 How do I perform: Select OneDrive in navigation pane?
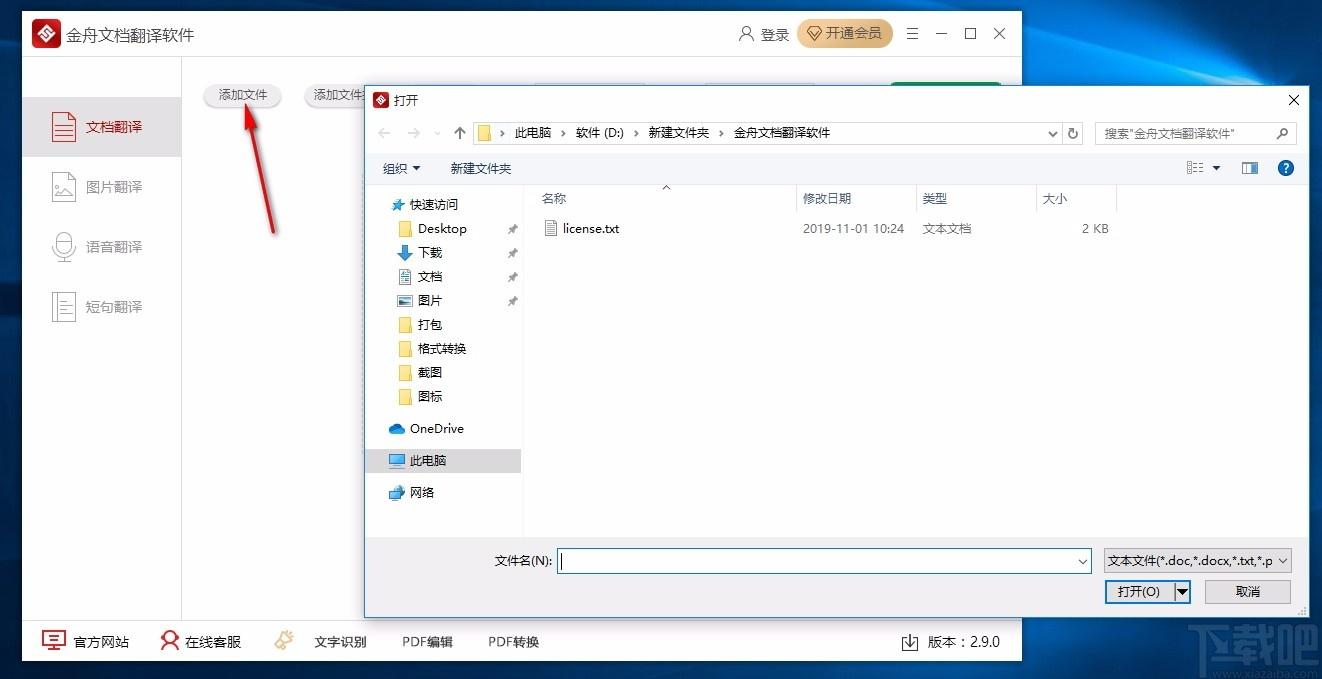point(437,429)
